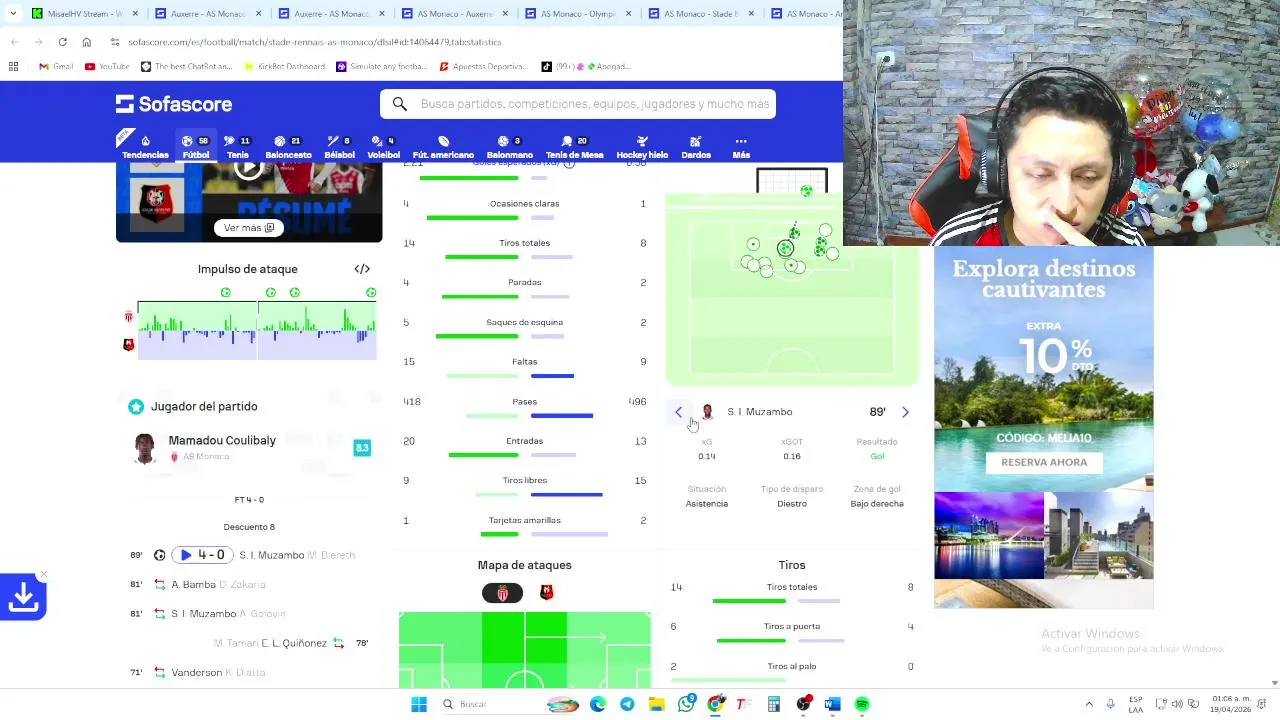This screenshot has width=1280, height=720.
Task: Focus the Sofascore search field
Action: click(578, 104)
